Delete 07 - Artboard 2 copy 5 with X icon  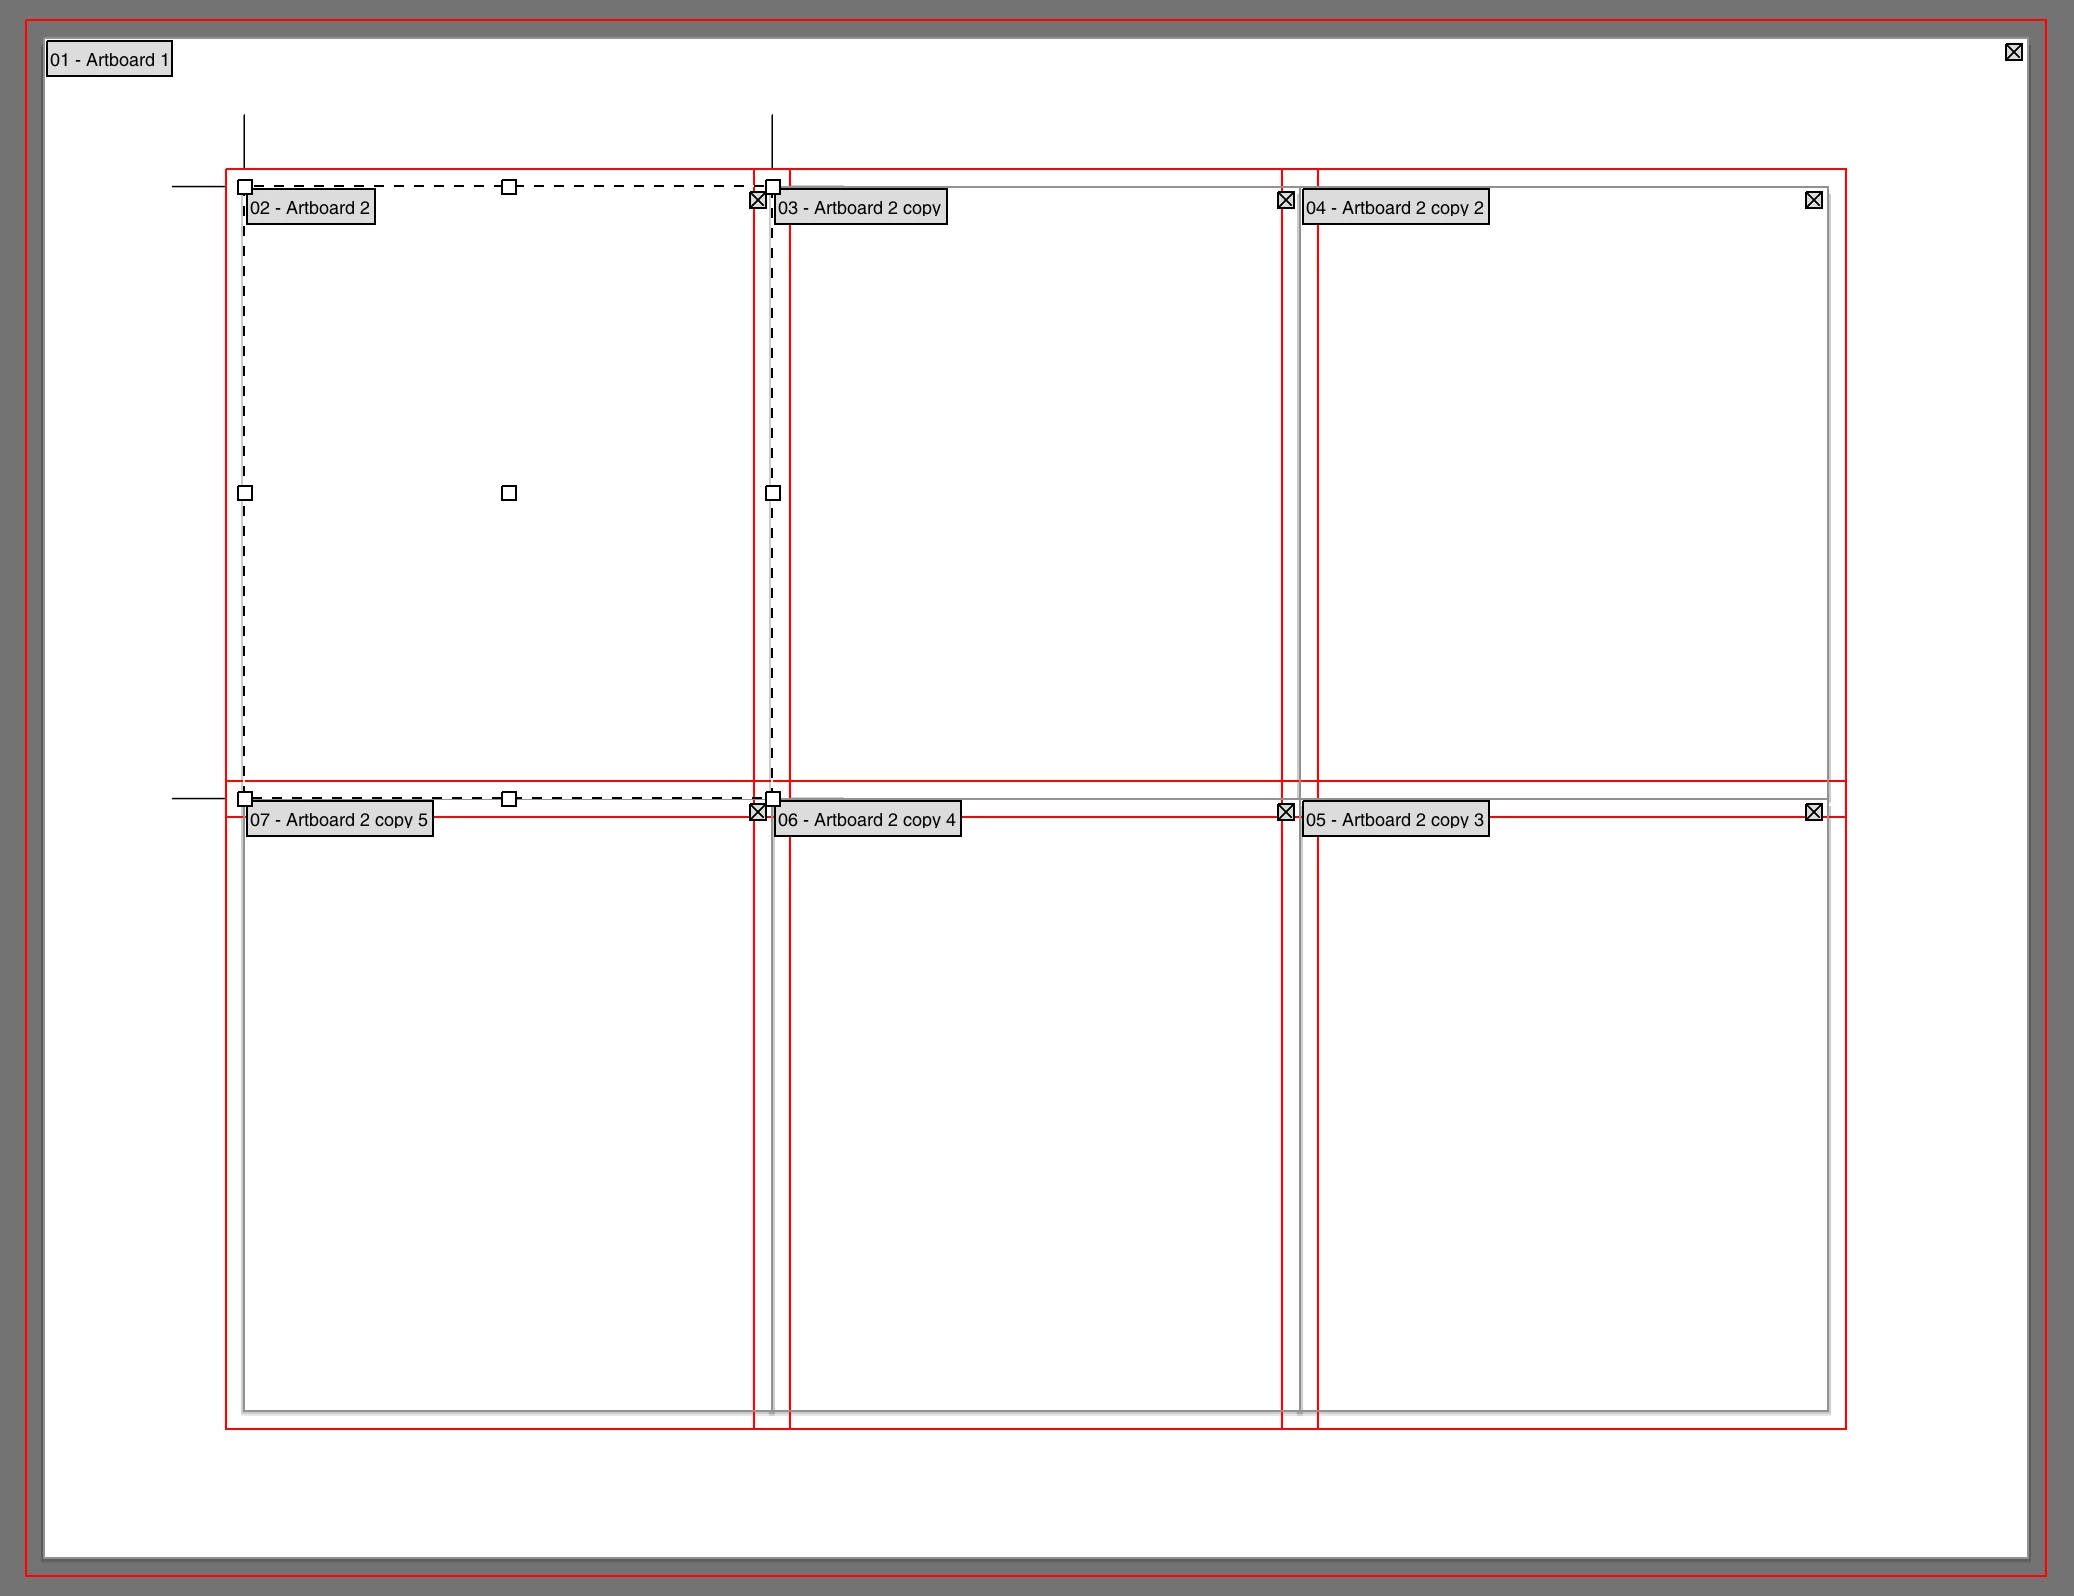758,812
